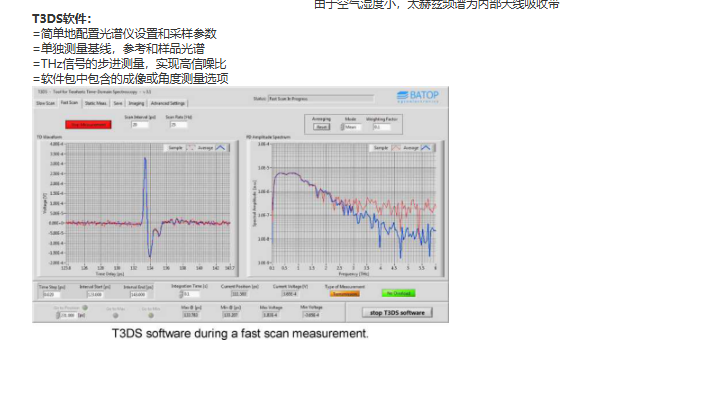
Task: Click the Averaging Reset button
Action: coord(322,127)
